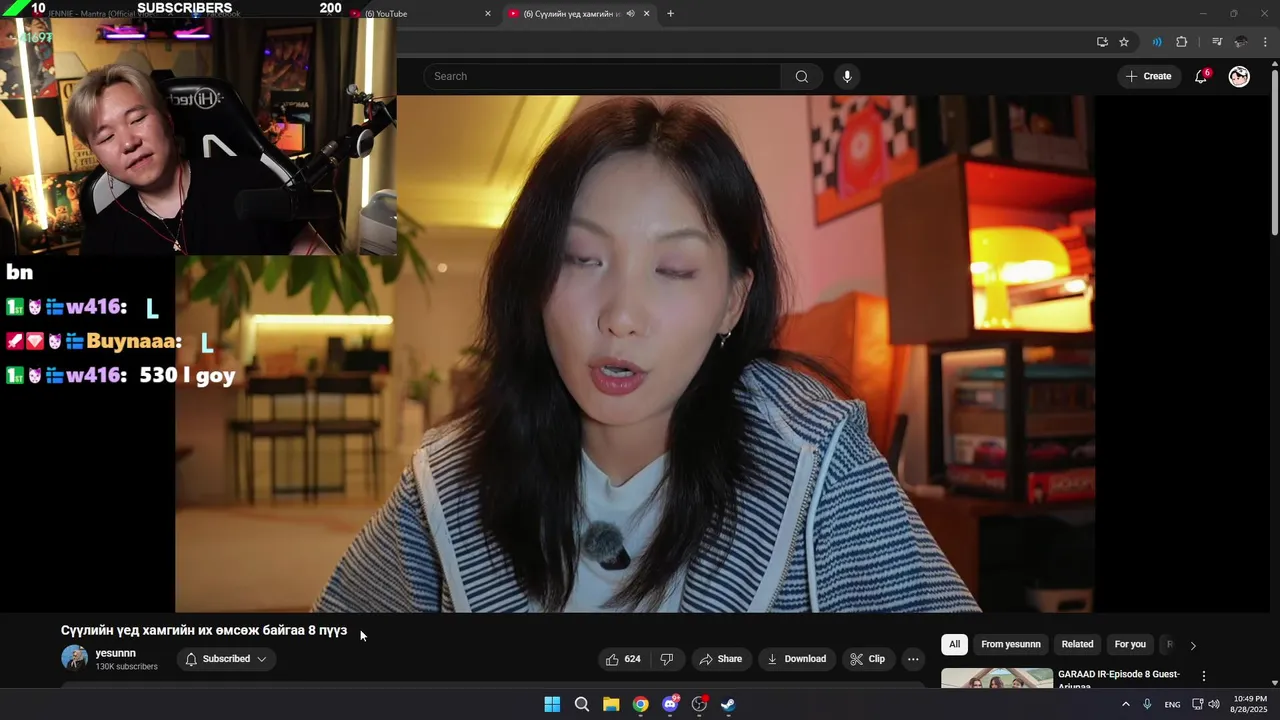The width and height of the screenshot is (1280, 720).
Task: Mute audio on the playing tab
Action: [630, 14]
